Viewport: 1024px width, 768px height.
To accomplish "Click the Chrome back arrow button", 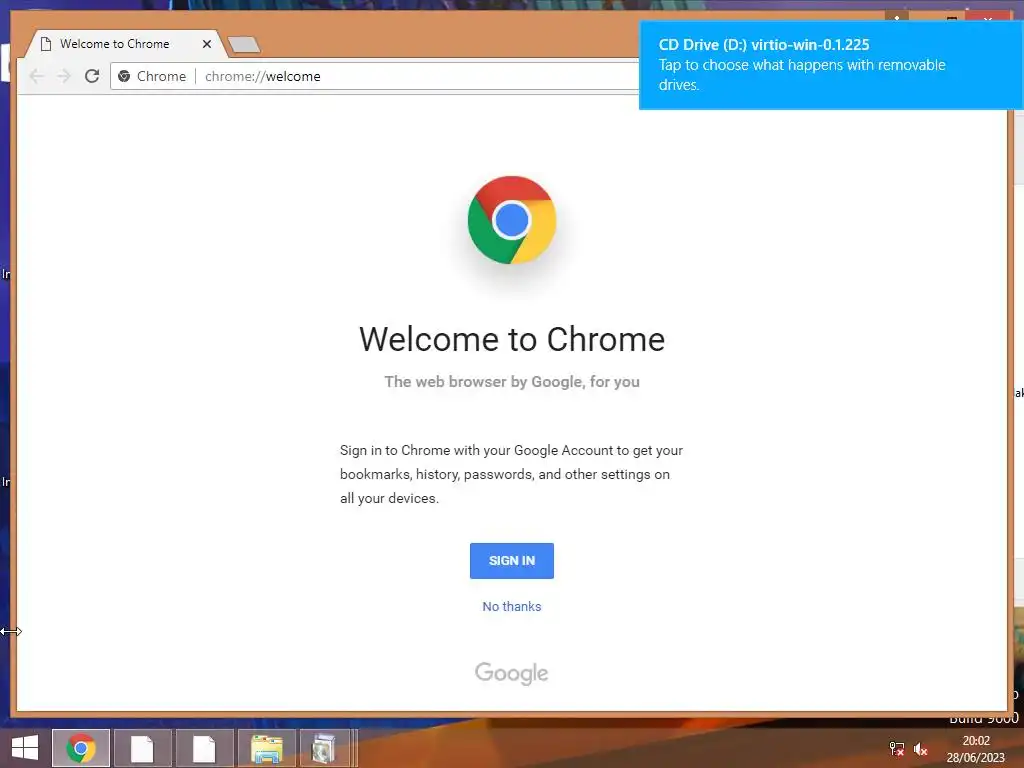I will coord(37,76).
